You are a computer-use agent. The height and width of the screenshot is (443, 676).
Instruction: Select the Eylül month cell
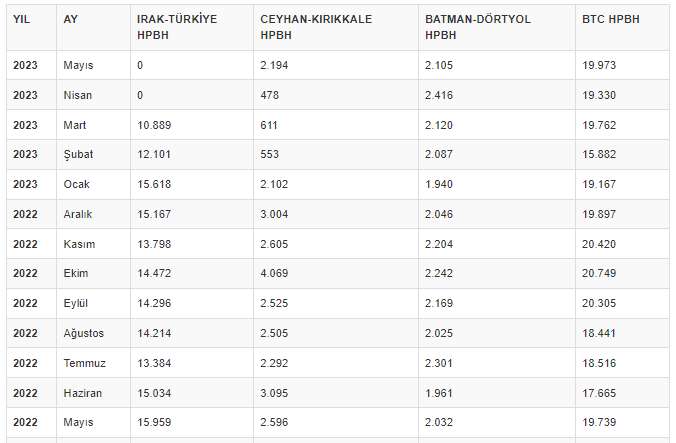(x=77, y=304)
